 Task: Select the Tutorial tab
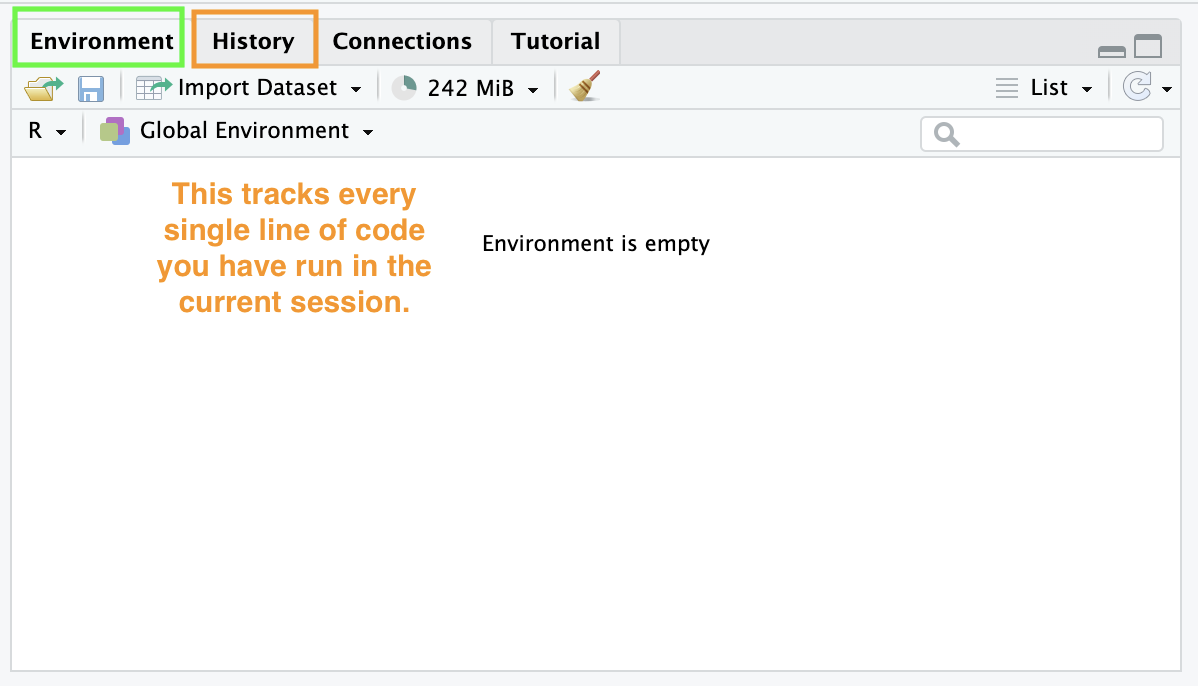[555, 41]
